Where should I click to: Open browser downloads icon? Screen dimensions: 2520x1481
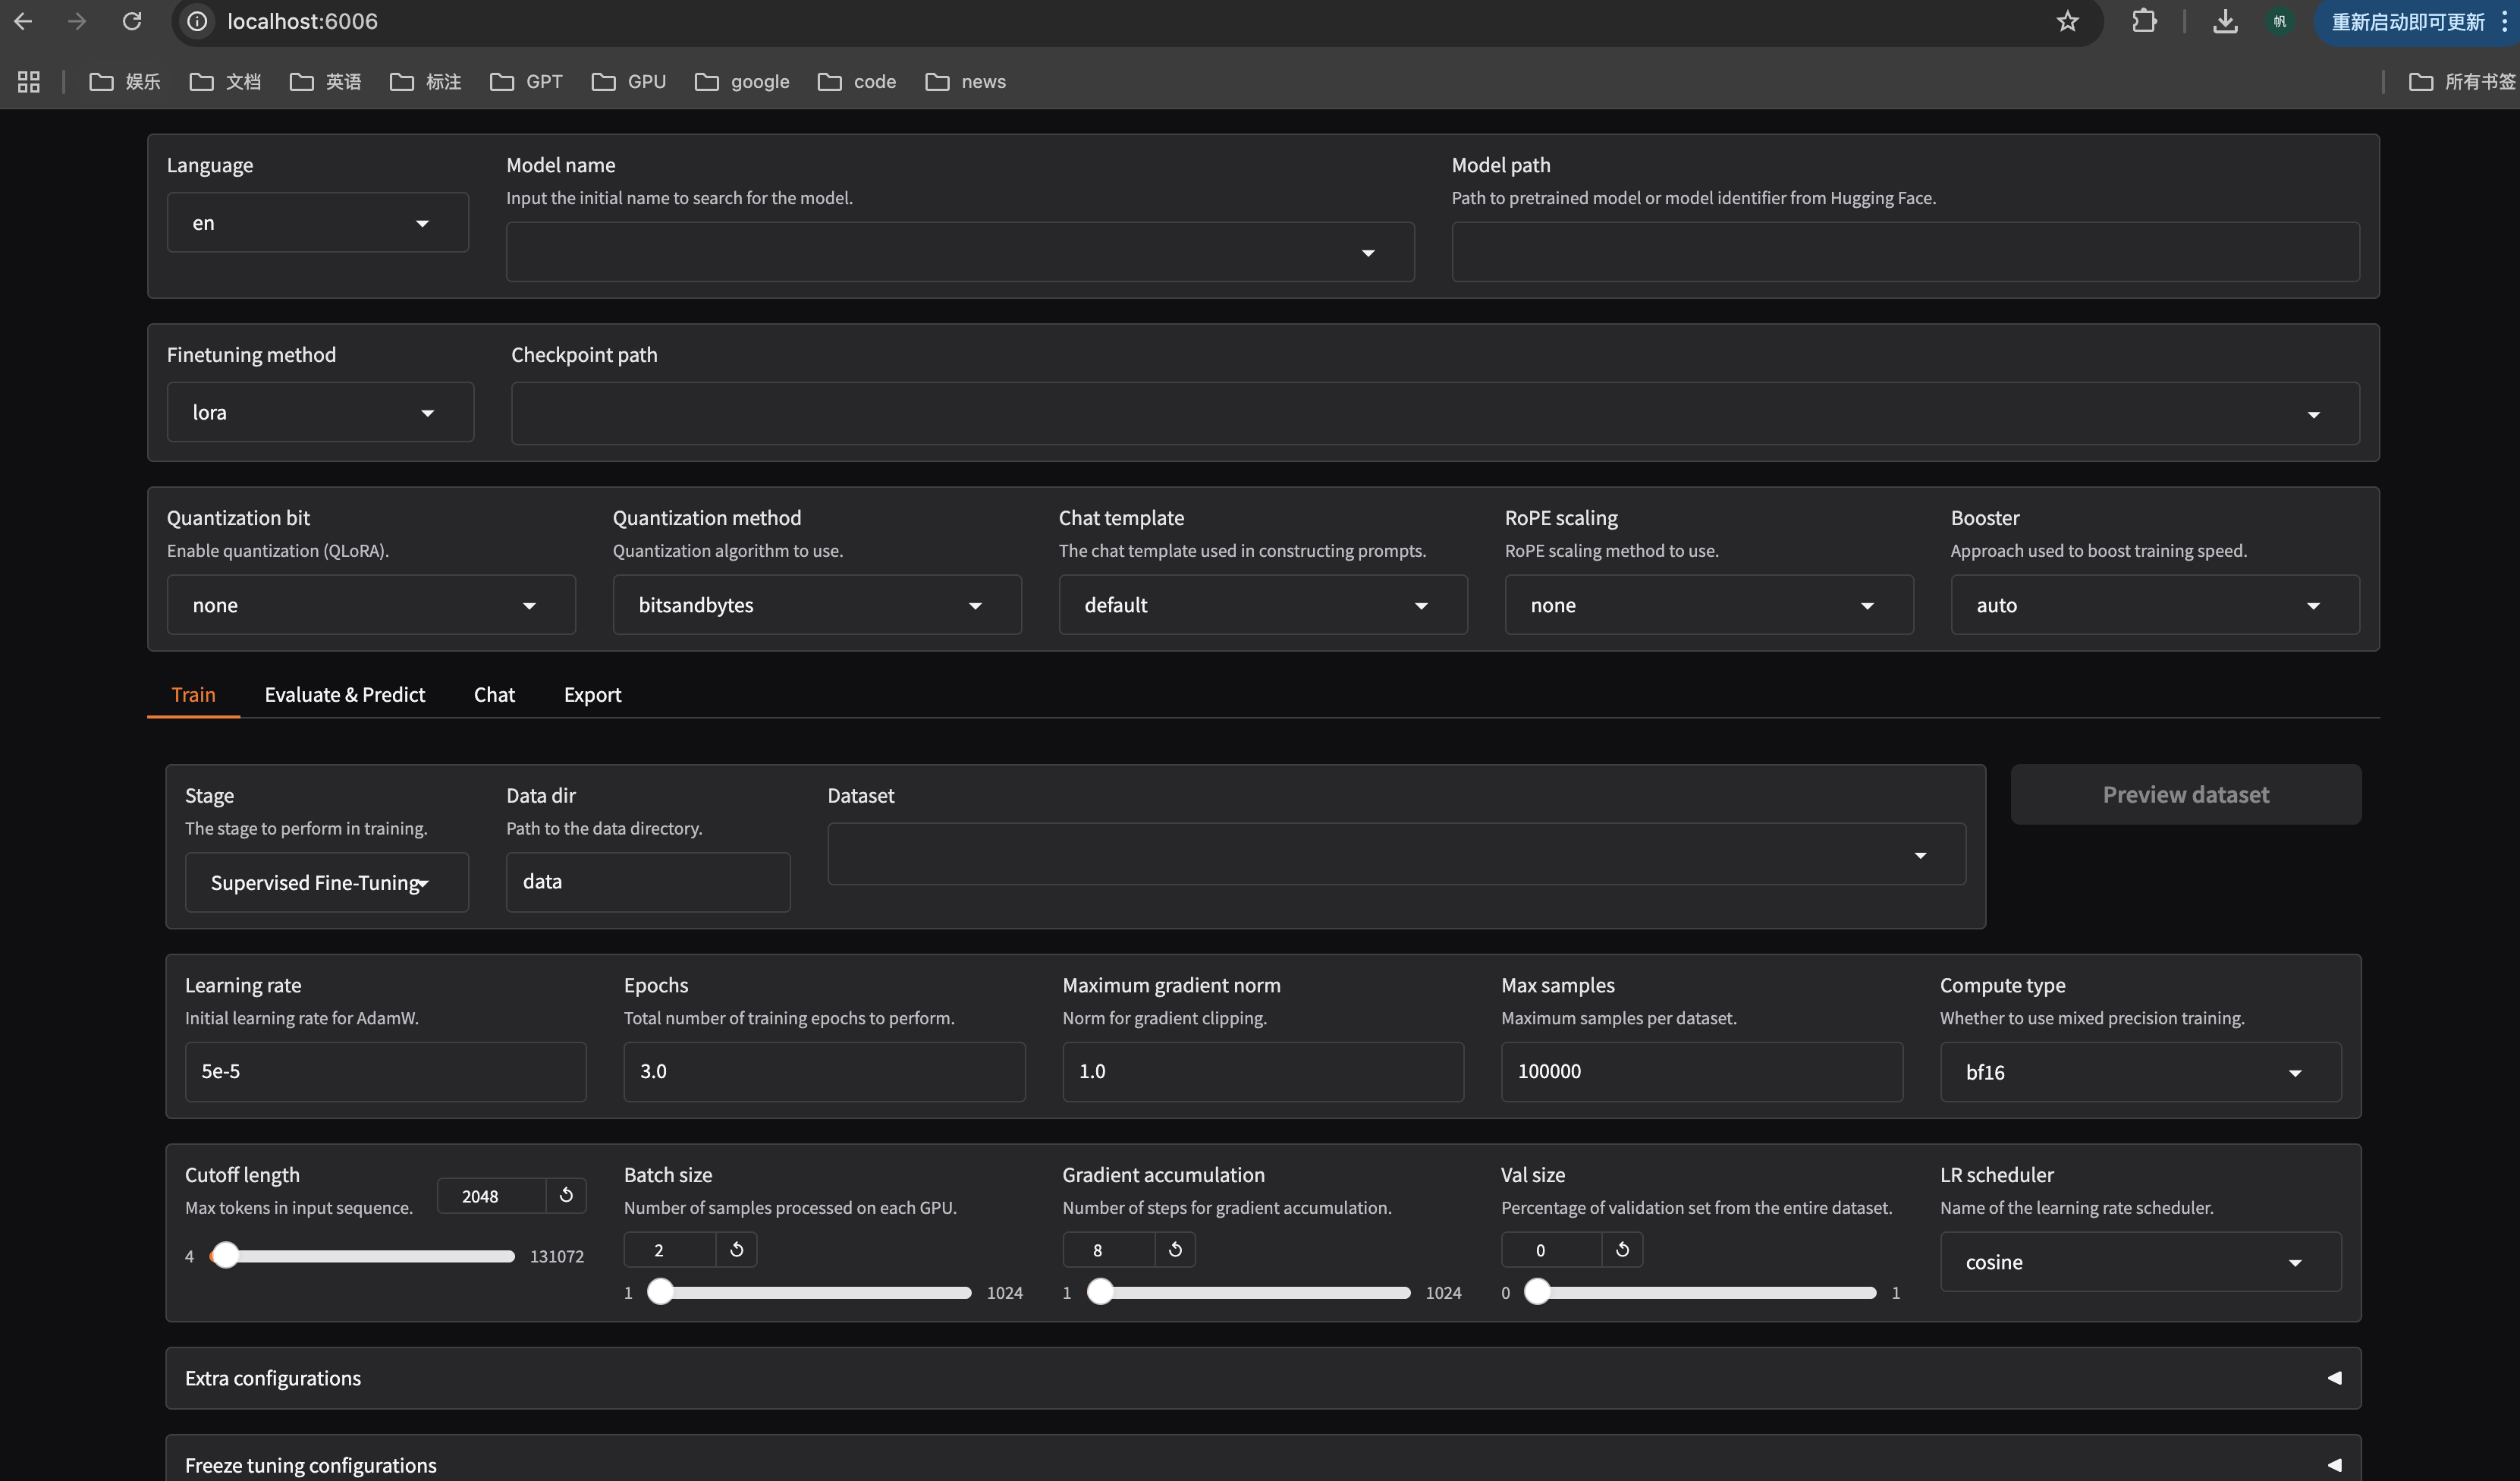[2224, 21]
